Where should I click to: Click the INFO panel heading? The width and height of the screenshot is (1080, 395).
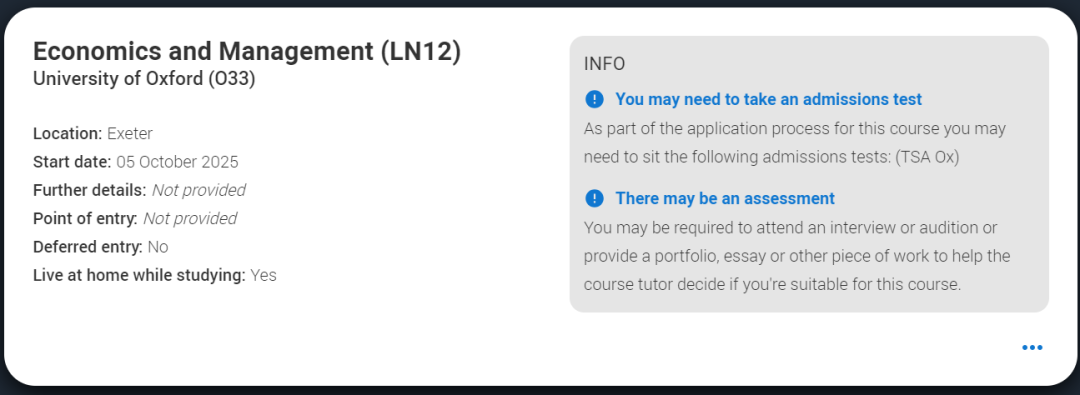tap(604, 64)
